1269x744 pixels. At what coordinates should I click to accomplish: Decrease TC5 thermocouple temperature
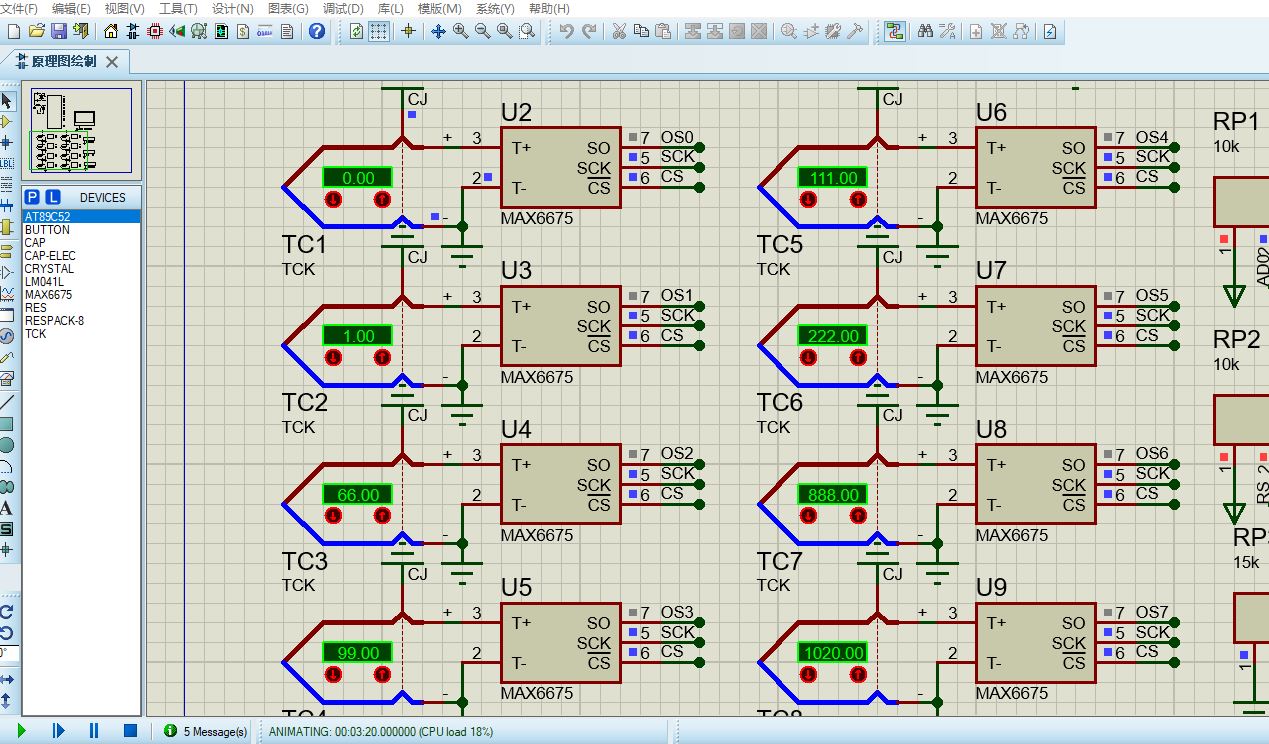click(x=809, y=200)
